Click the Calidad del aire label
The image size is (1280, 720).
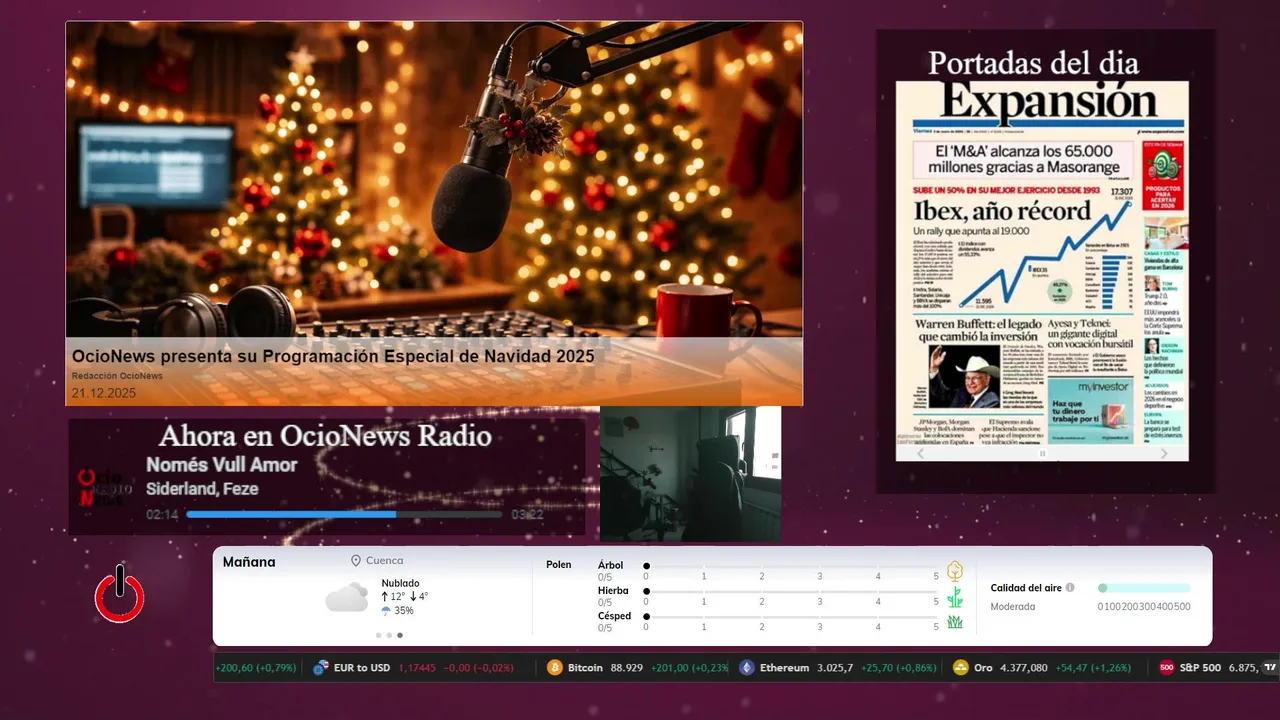[x=1026, y=588]
